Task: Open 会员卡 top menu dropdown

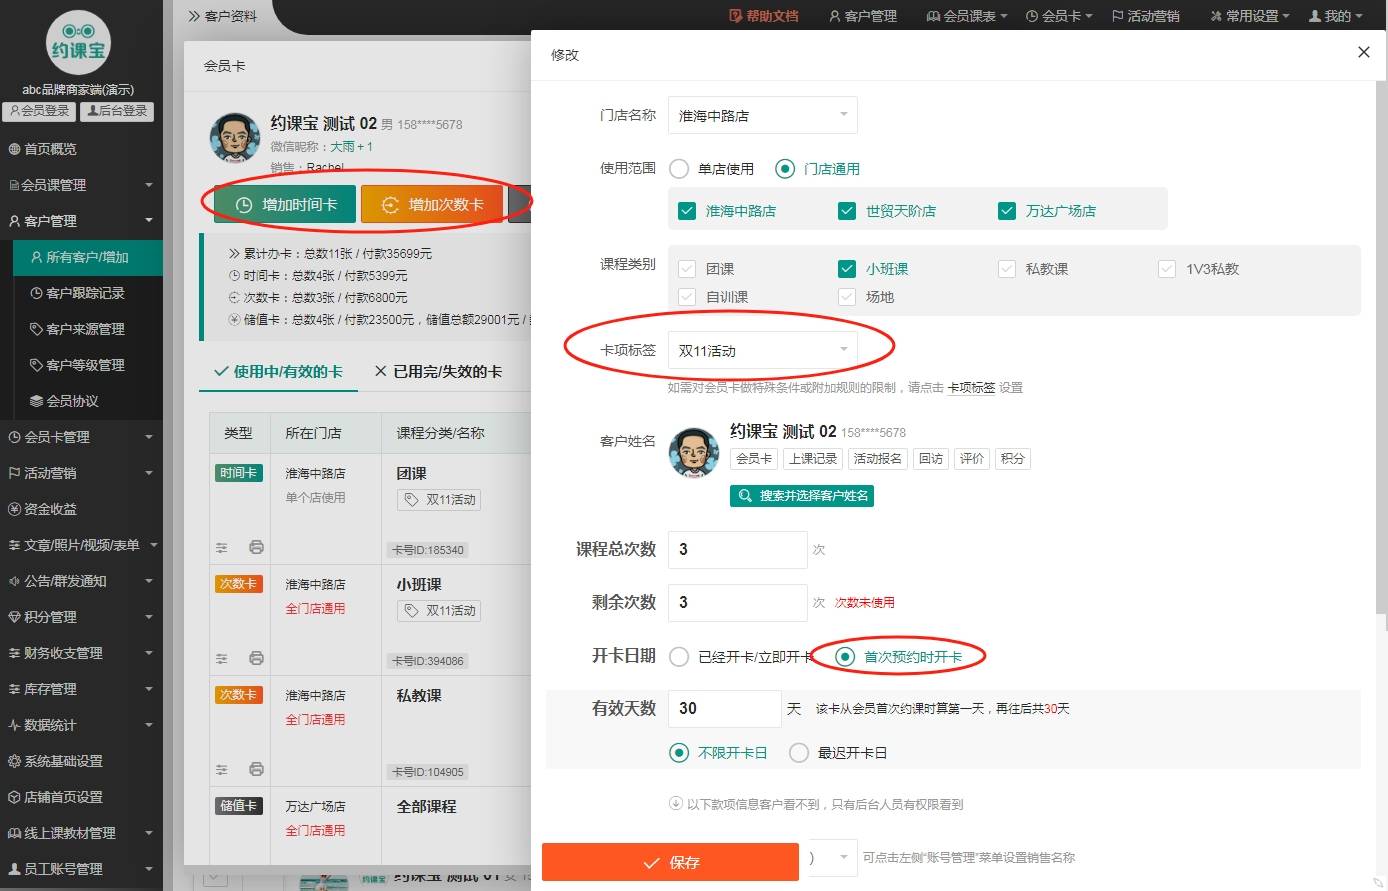Action: [1059, 16]
